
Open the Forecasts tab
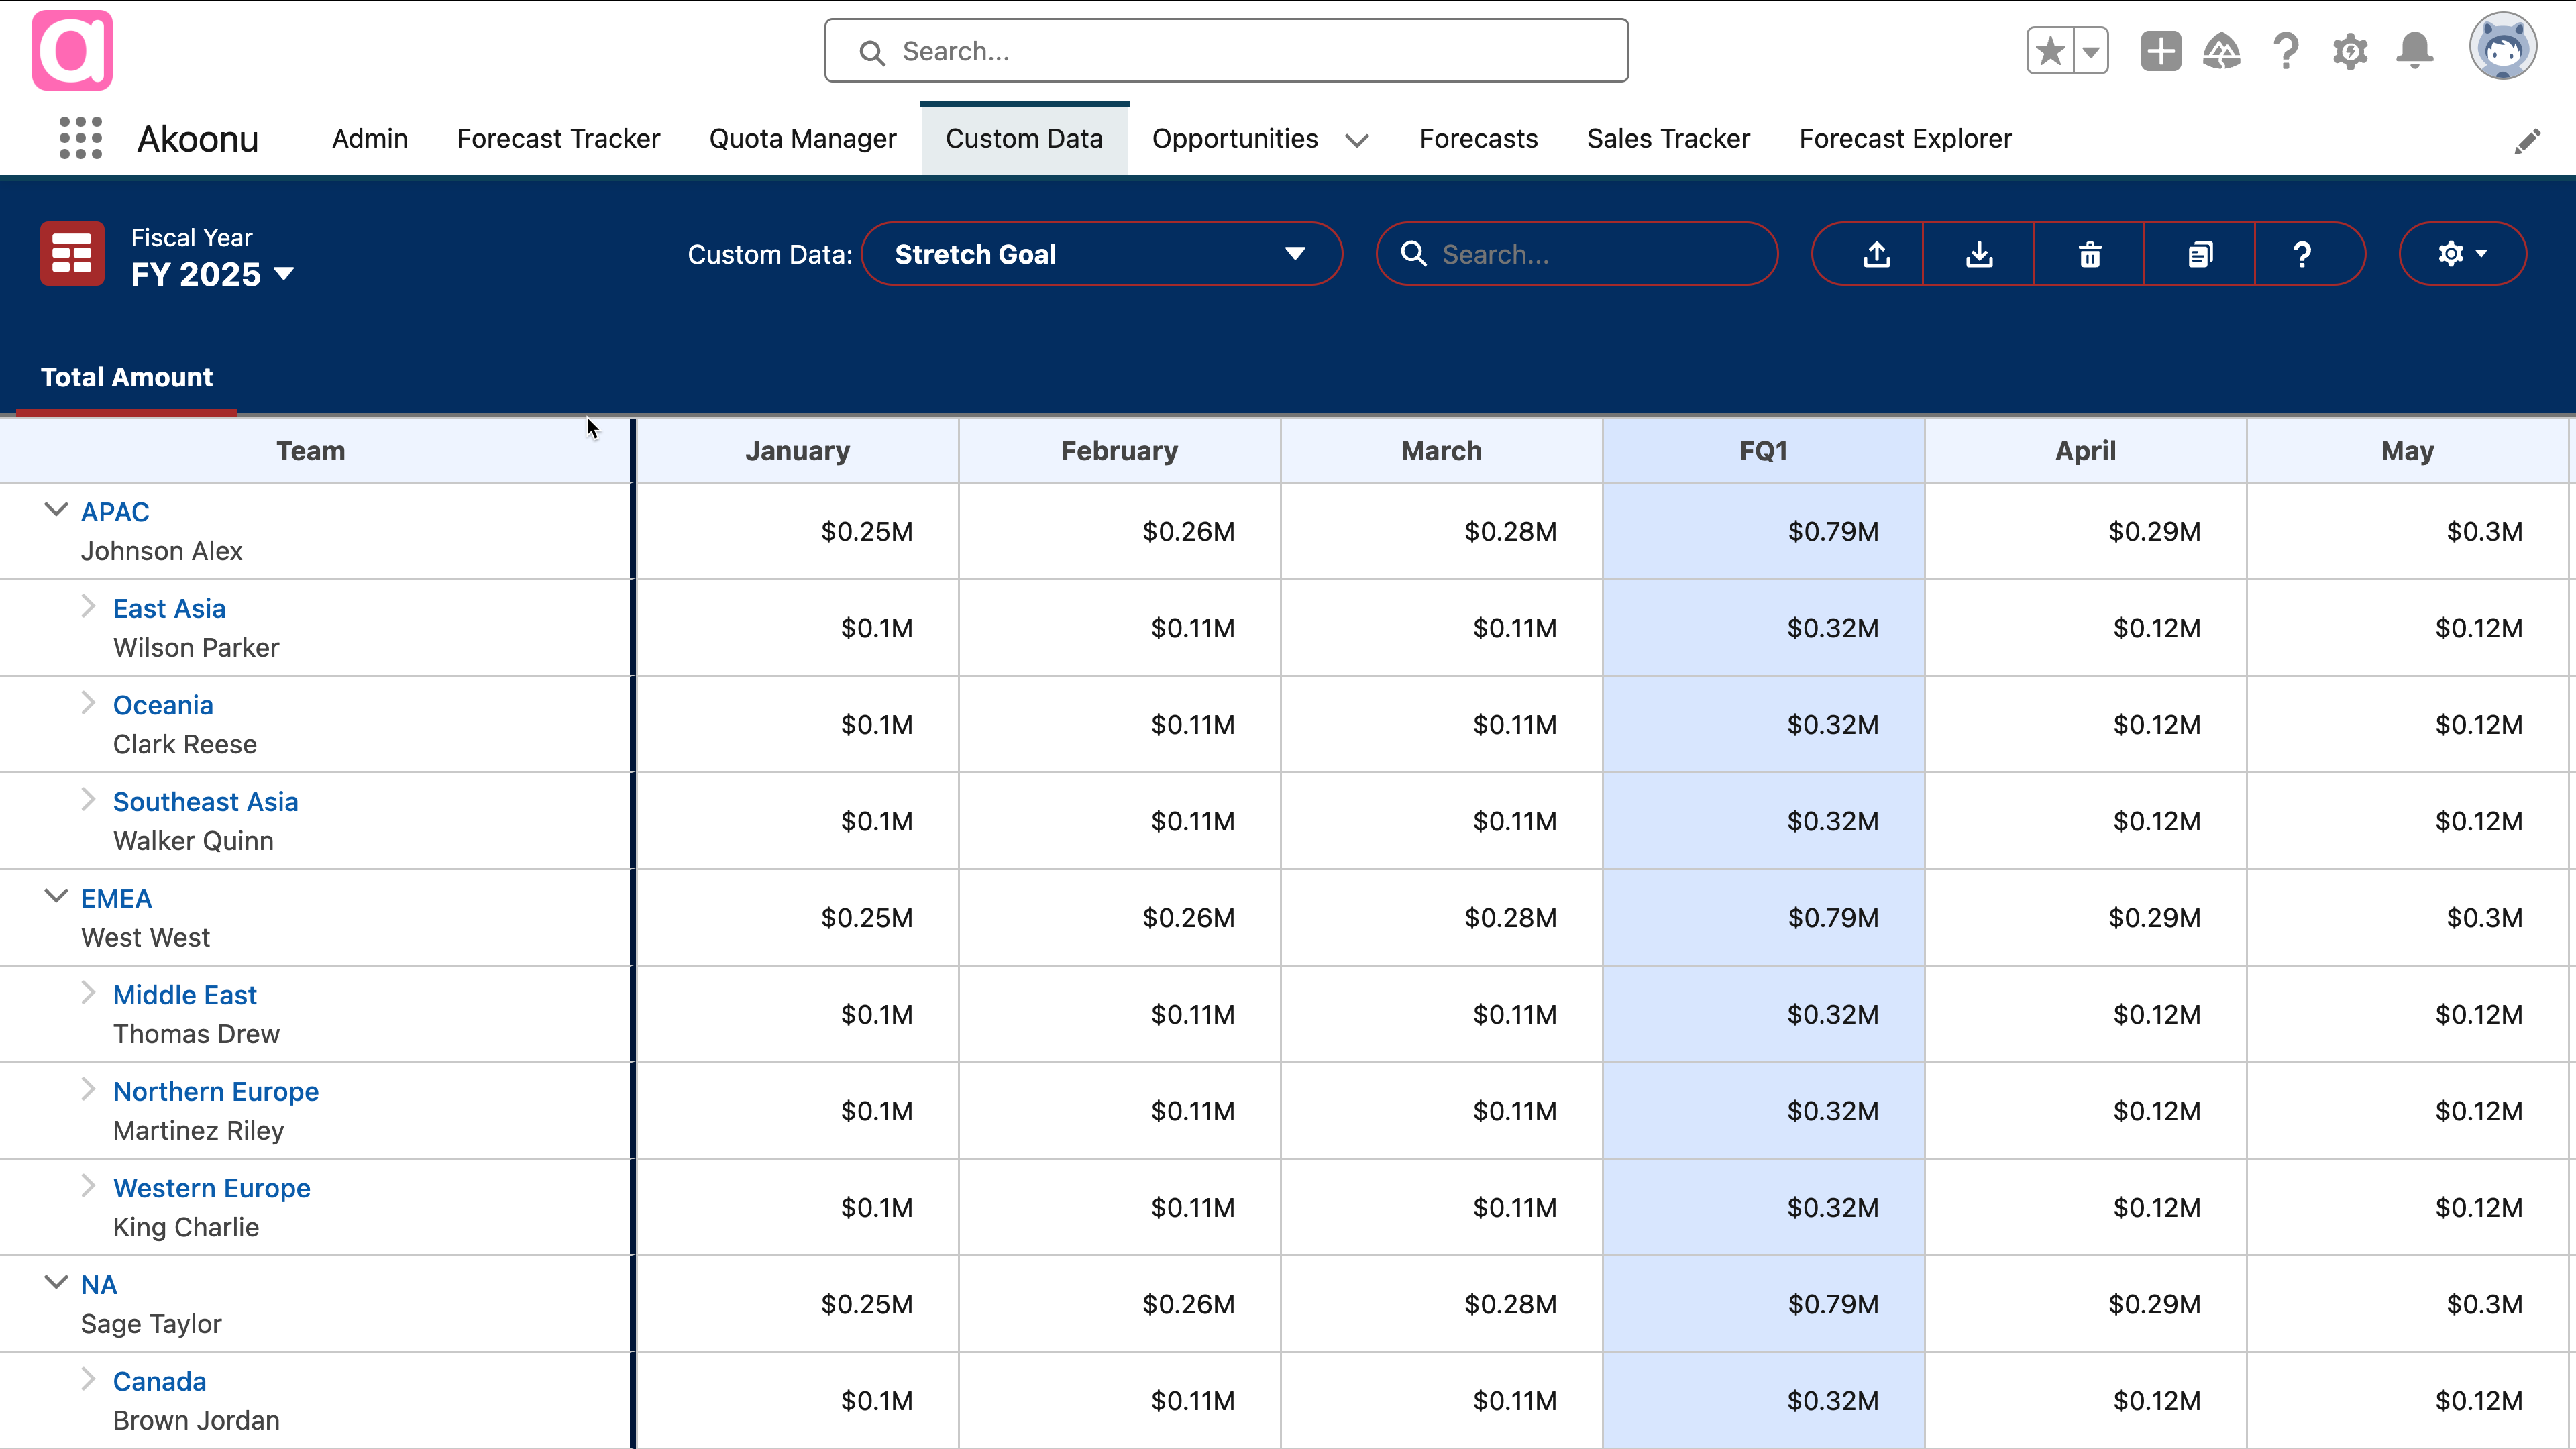[1478, 138]
